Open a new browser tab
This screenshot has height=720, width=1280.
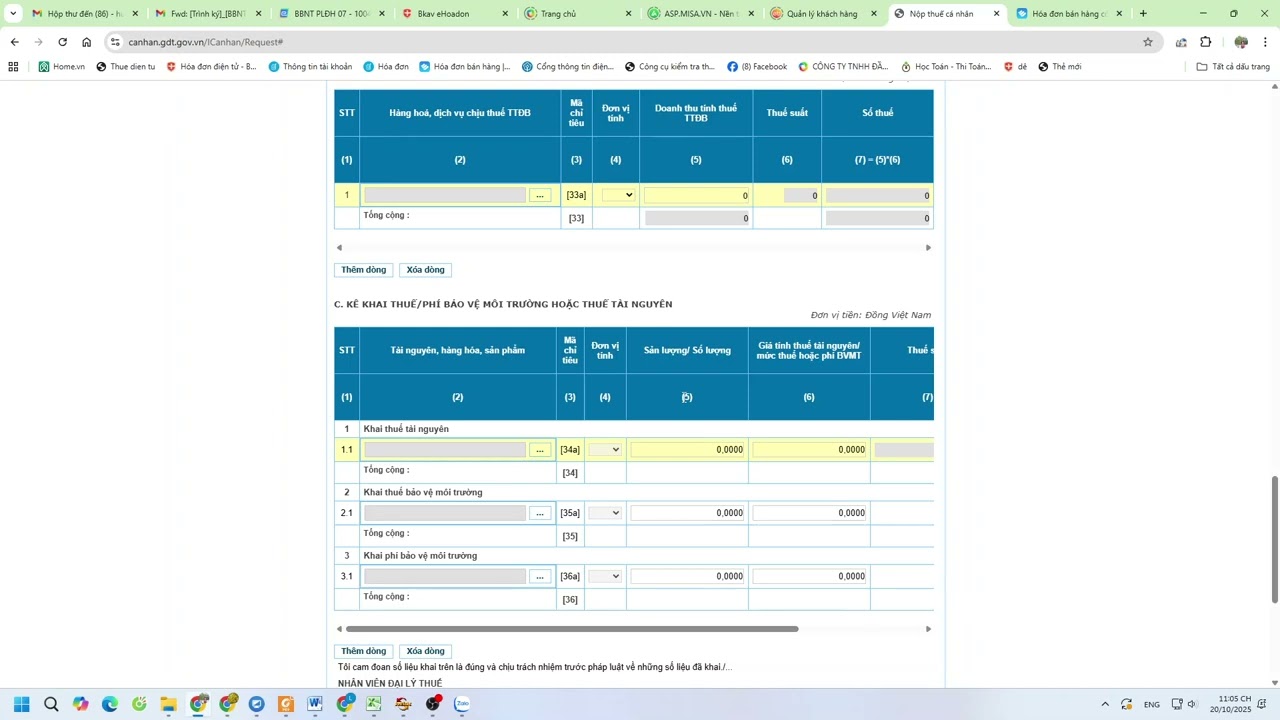point(1143,14)
